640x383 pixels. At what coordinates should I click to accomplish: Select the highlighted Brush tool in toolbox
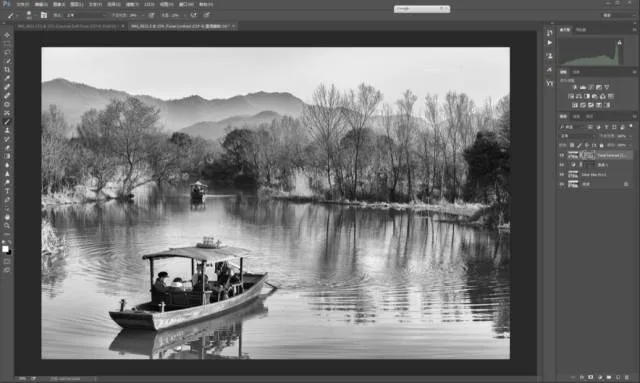tap(7, 122)
